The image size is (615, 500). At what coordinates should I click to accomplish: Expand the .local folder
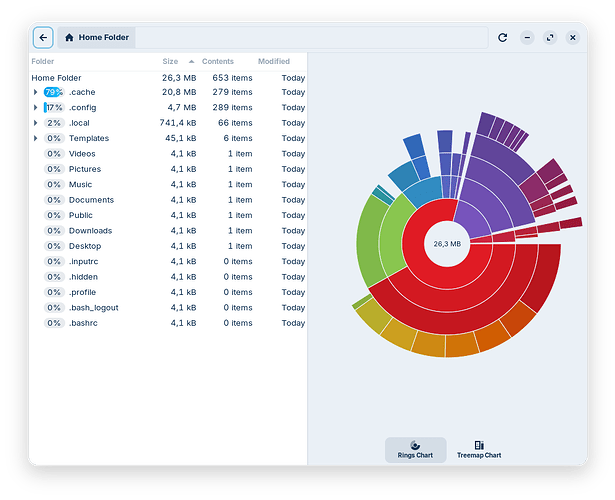(x=36, y=123)
